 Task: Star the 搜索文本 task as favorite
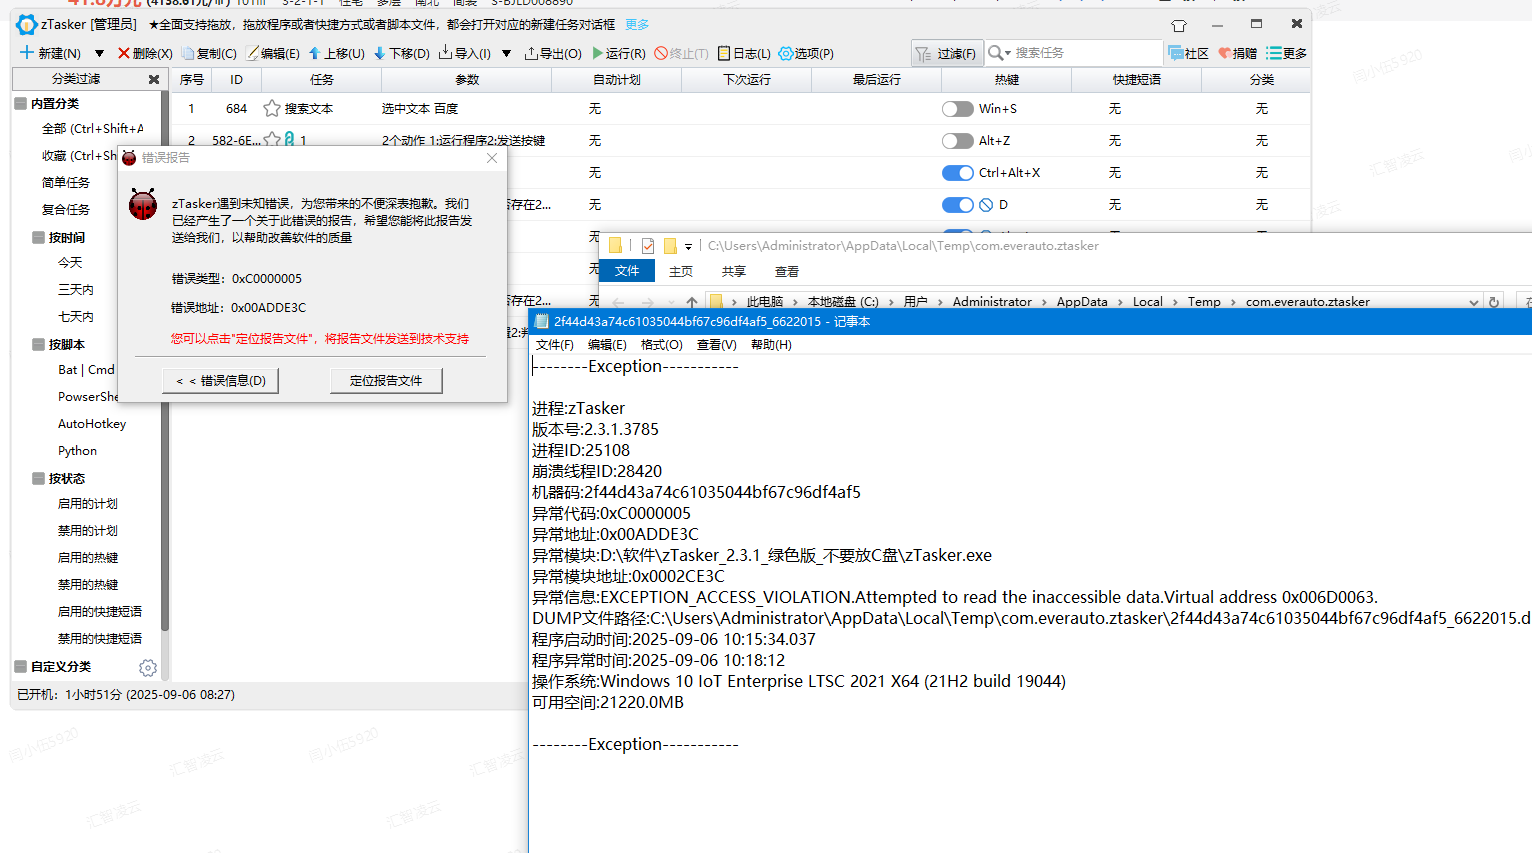pyautogui.click(x=271, y=108)
